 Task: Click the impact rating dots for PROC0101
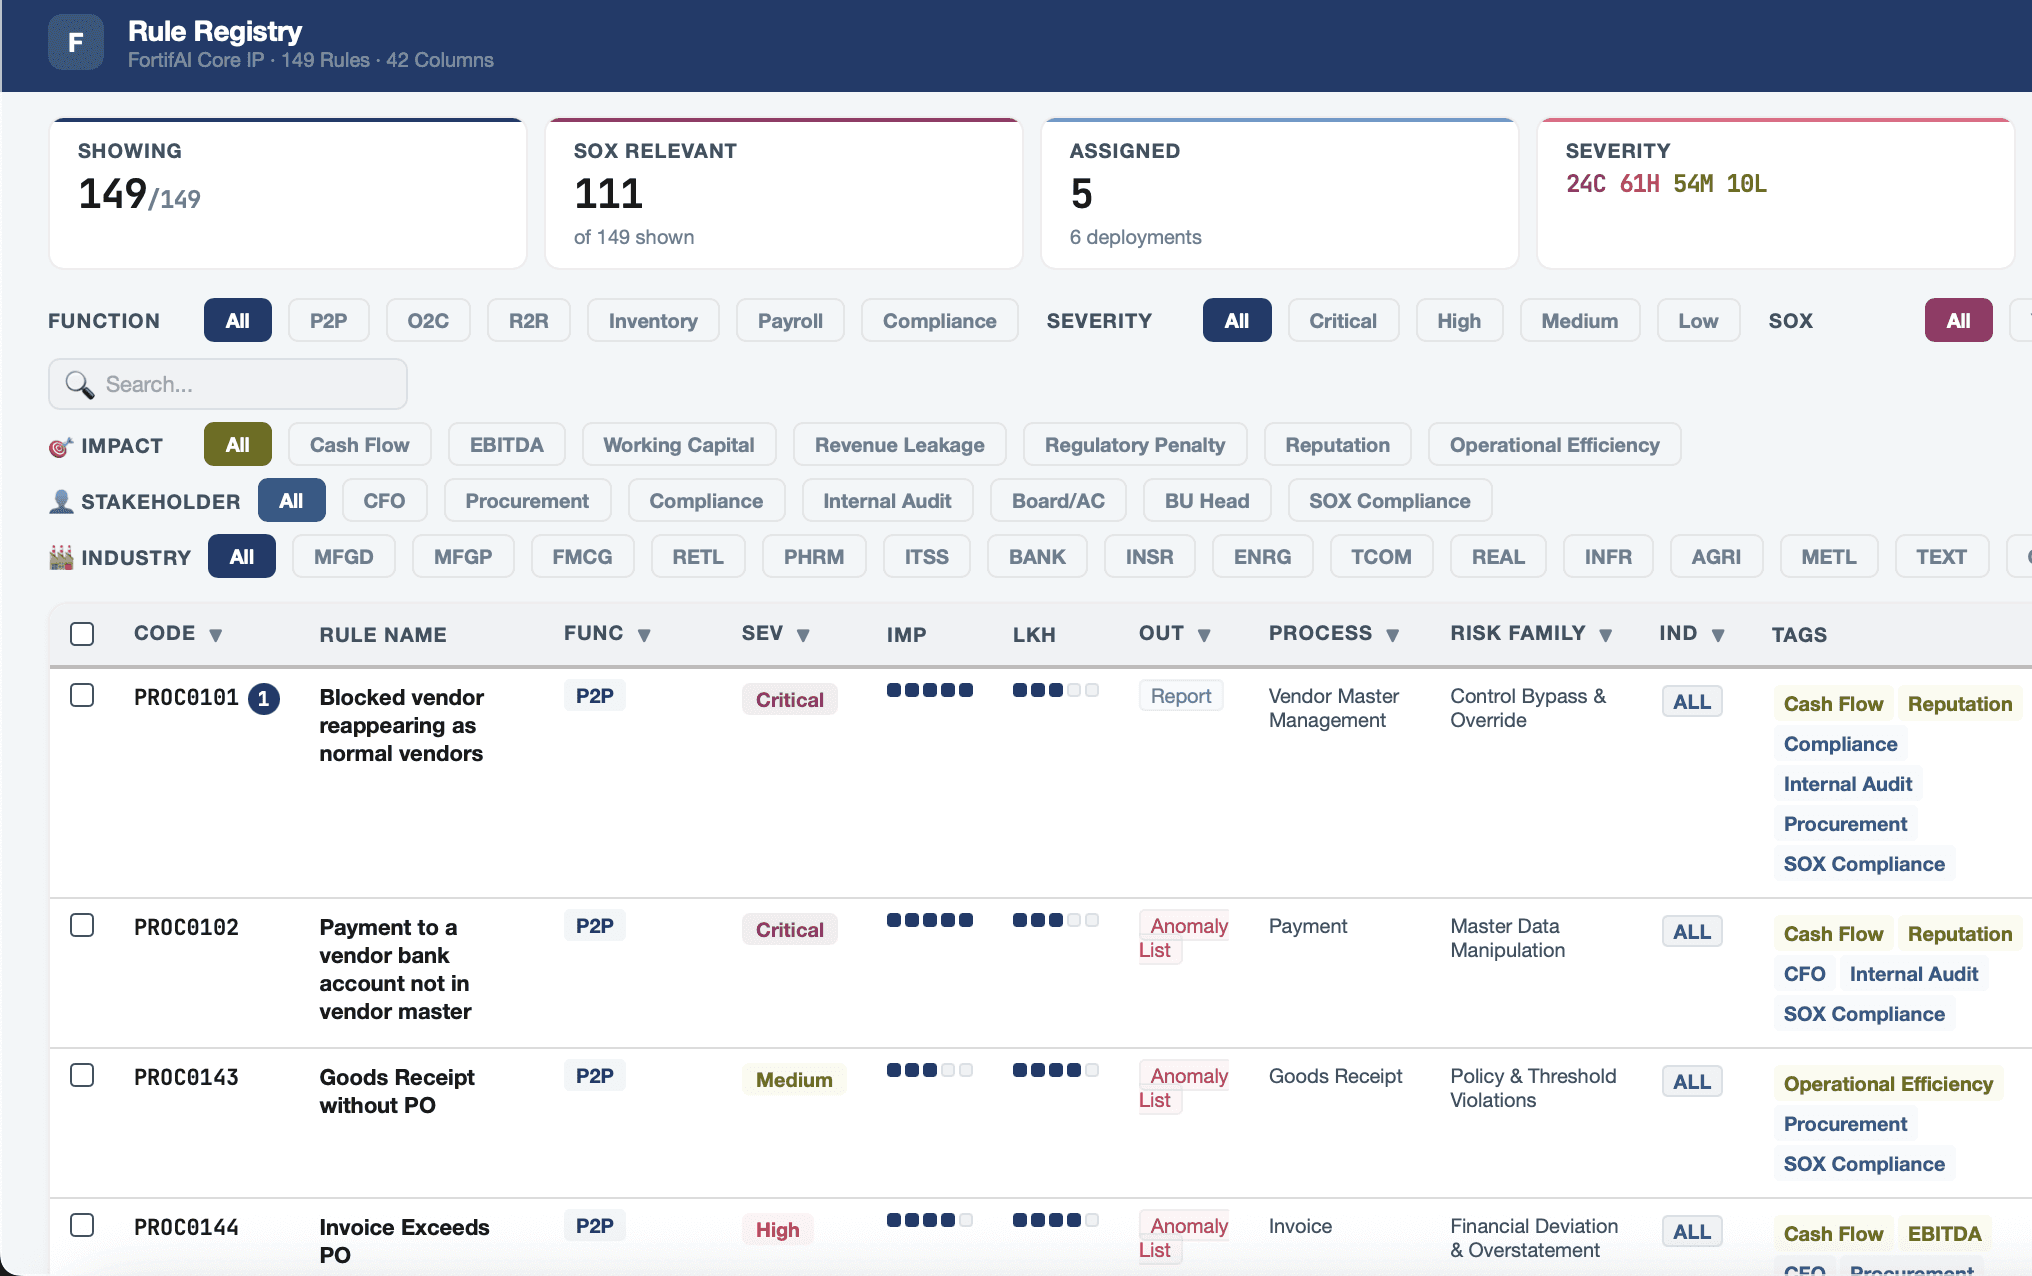929,690
